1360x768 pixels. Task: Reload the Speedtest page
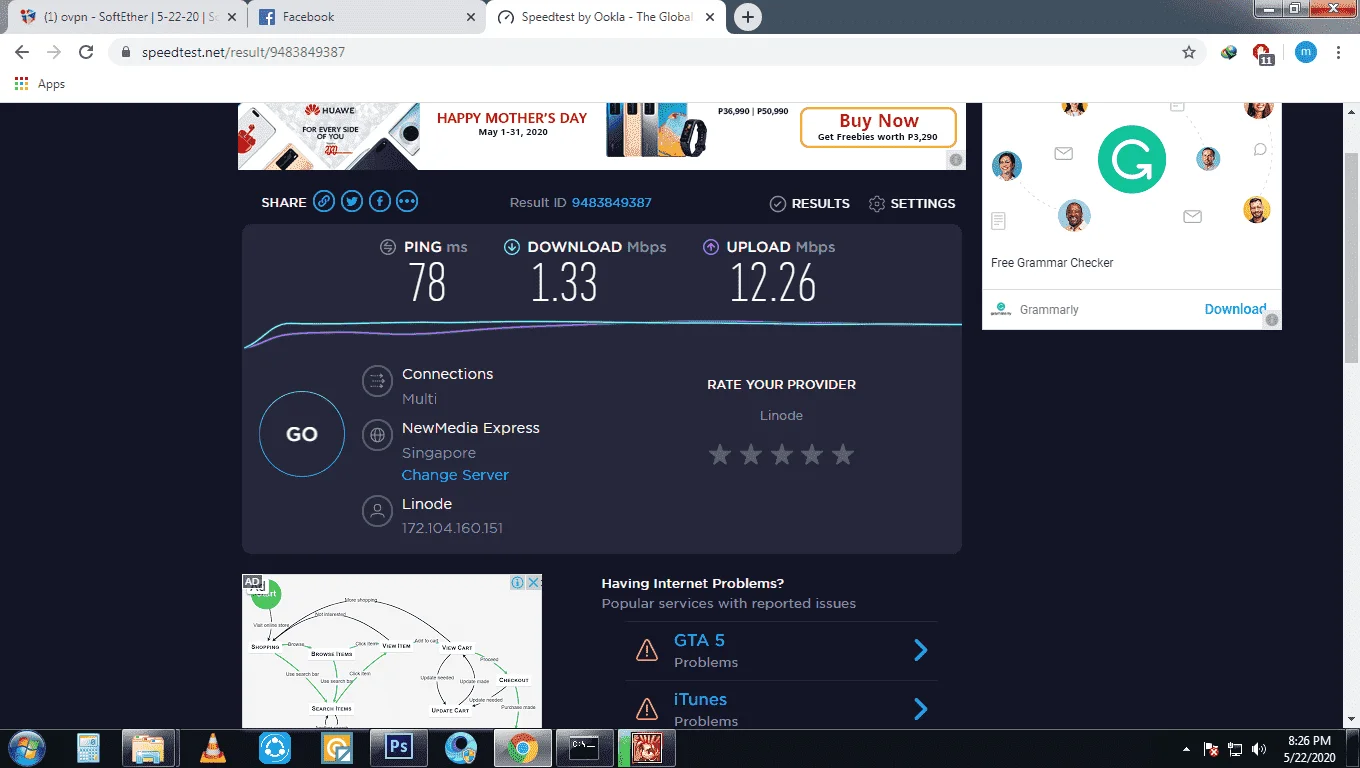(86, 52)
